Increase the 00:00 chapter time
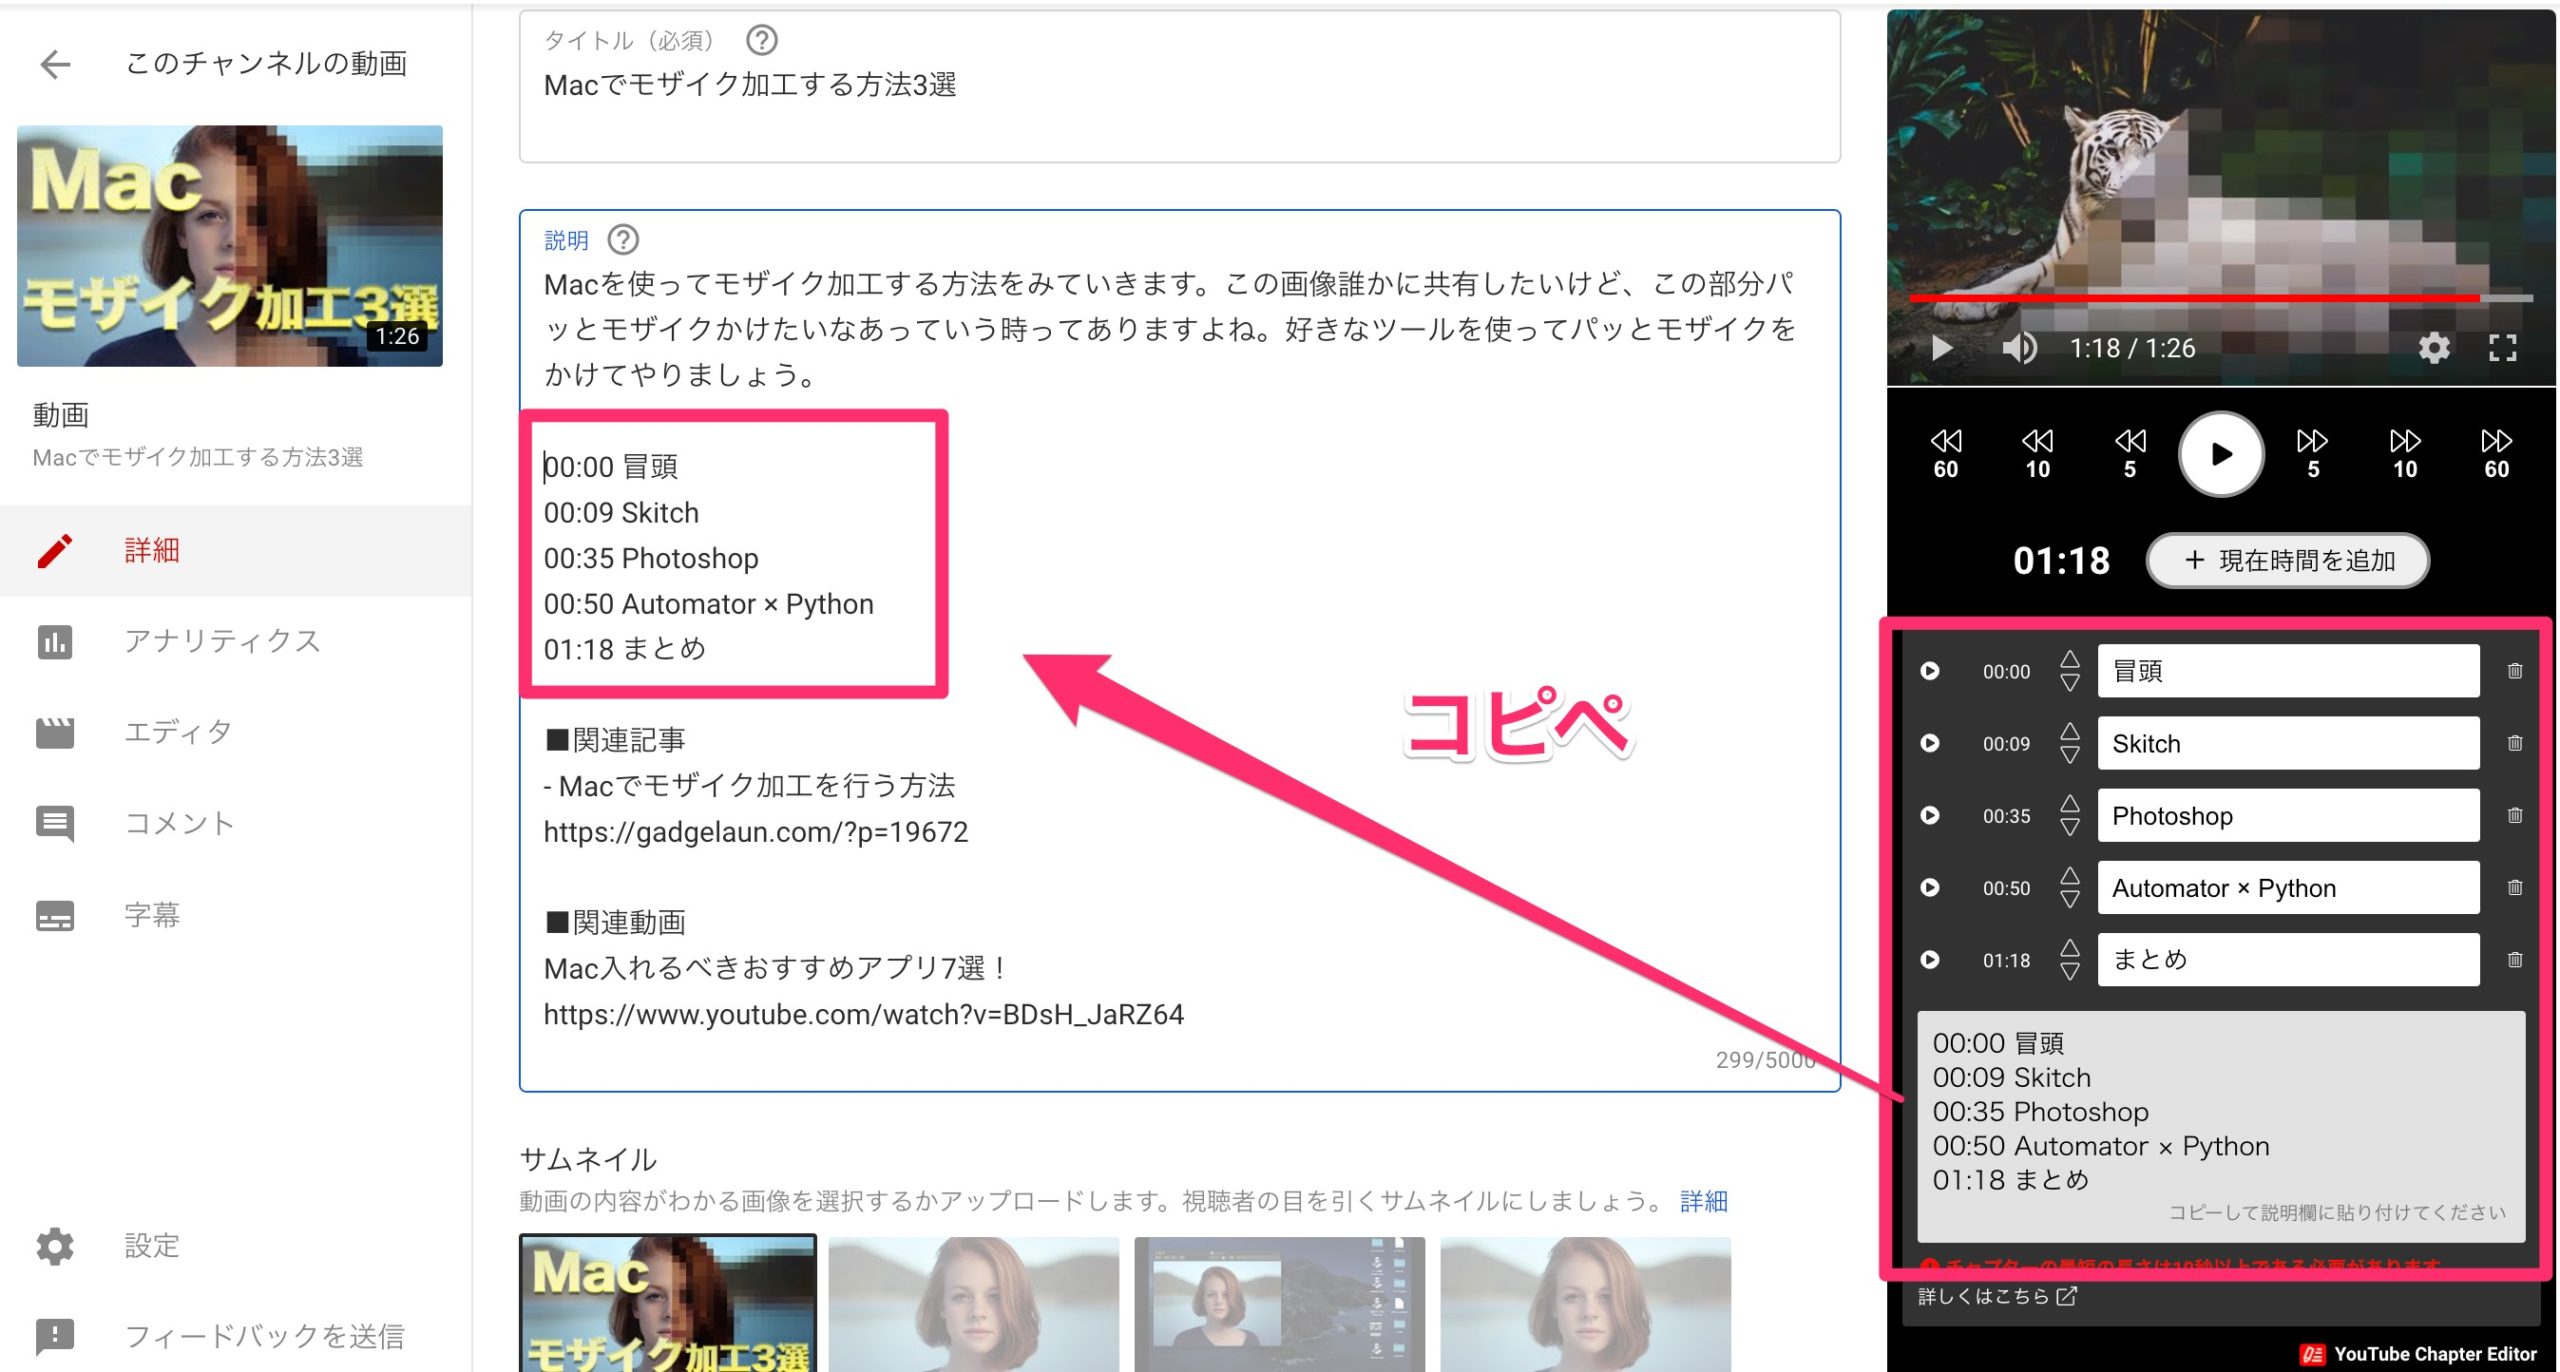The height and width of the screenshot is (1372, 2560). 2070,659
